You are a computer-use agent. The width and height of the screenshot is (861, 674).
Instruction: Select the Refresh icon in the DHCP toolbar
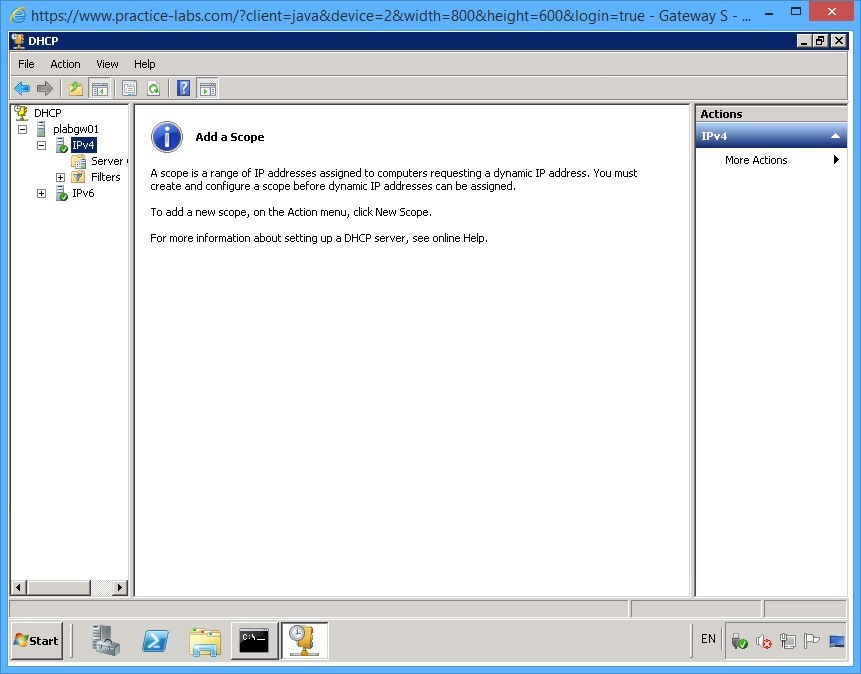tap(153, 88)
